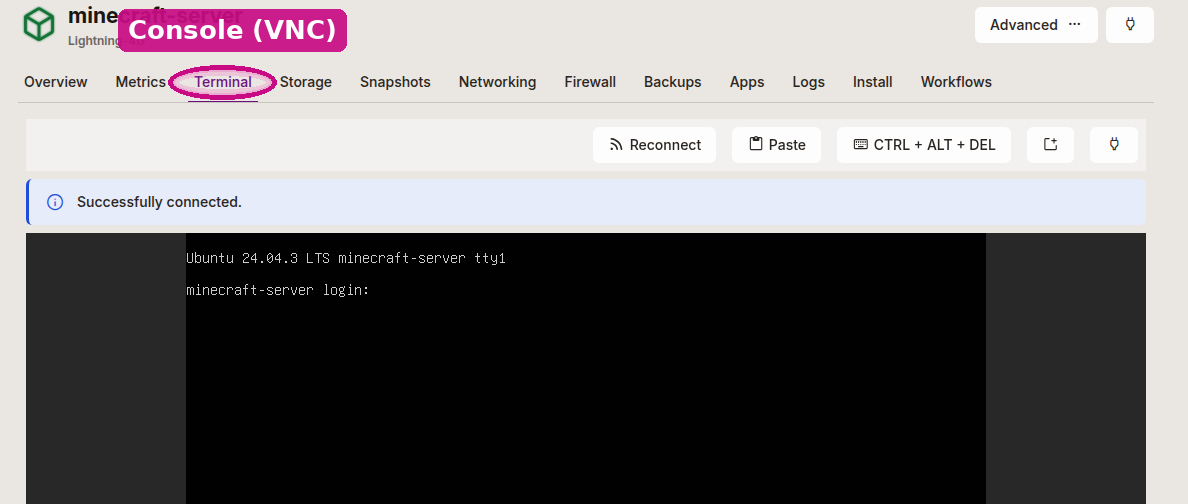Click the info icon in the connection notice
1188x504 pixels.
(55, 202)
